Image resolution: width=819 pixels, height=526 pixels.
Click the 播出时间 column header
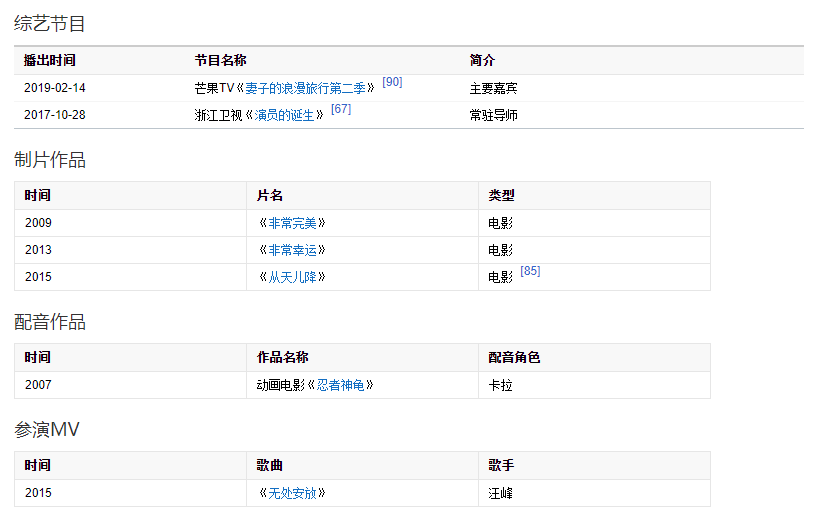click(49, 60)
